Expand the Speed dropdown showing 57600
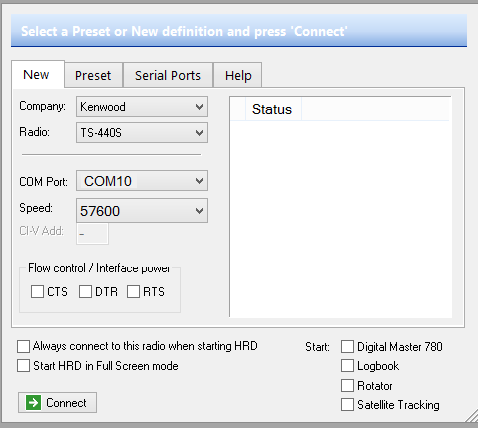Viewport: 478px width, 428px height. pos(142,211)
